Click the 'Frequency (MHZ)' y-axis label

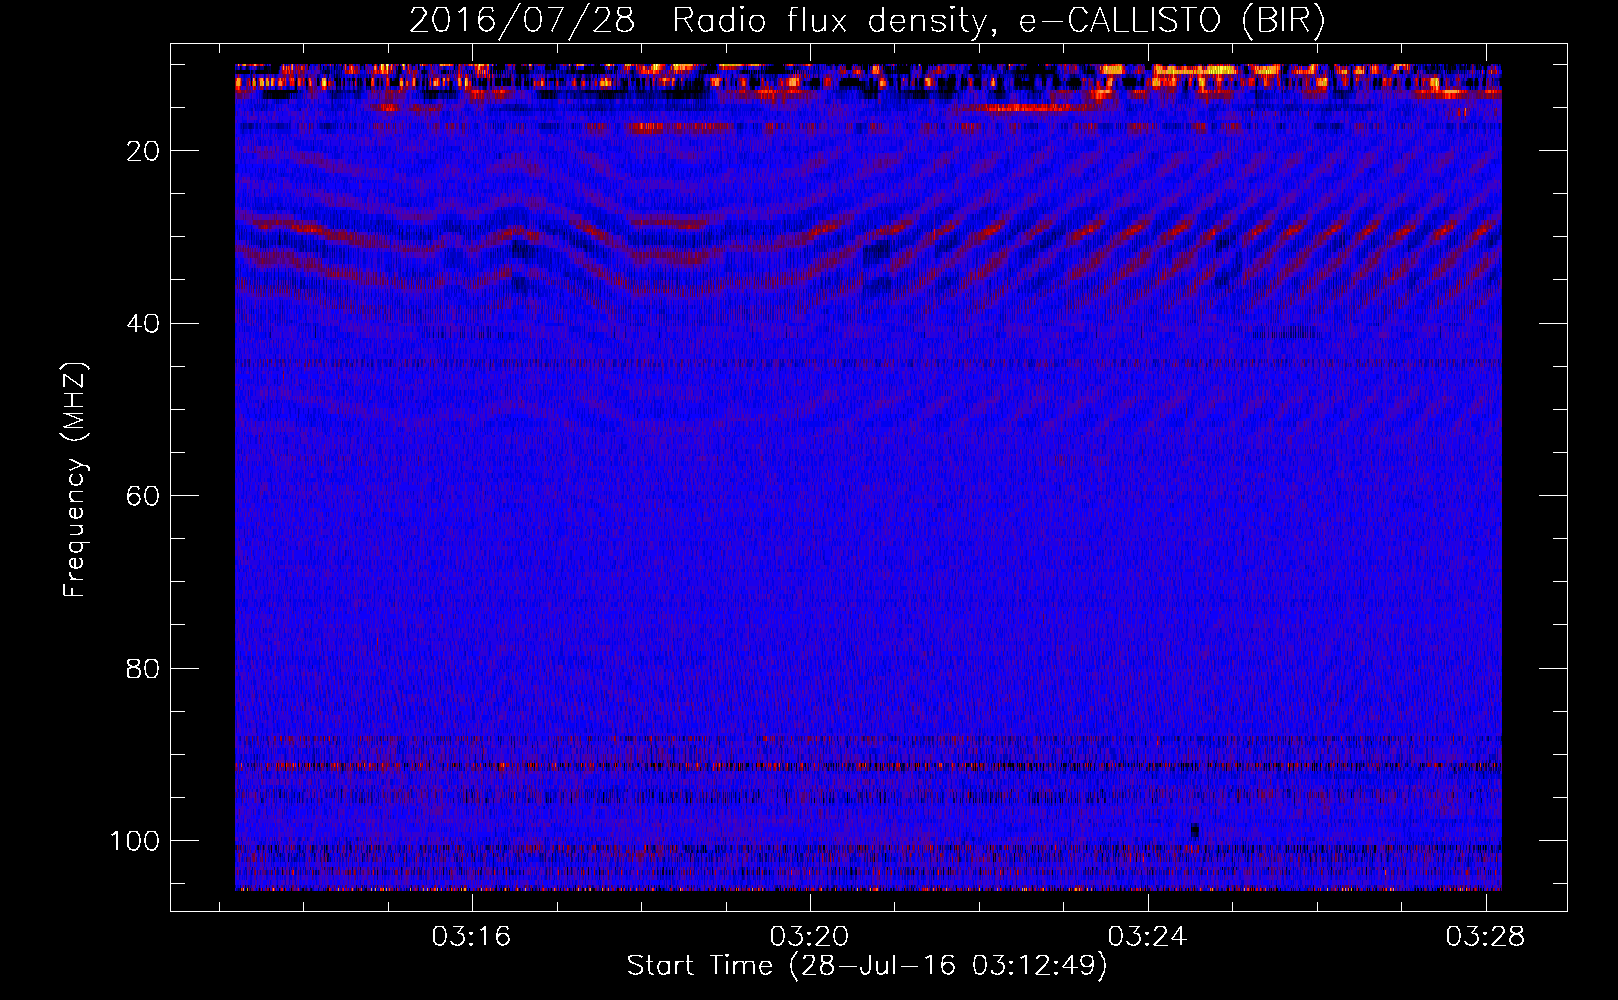click(75, 480)
